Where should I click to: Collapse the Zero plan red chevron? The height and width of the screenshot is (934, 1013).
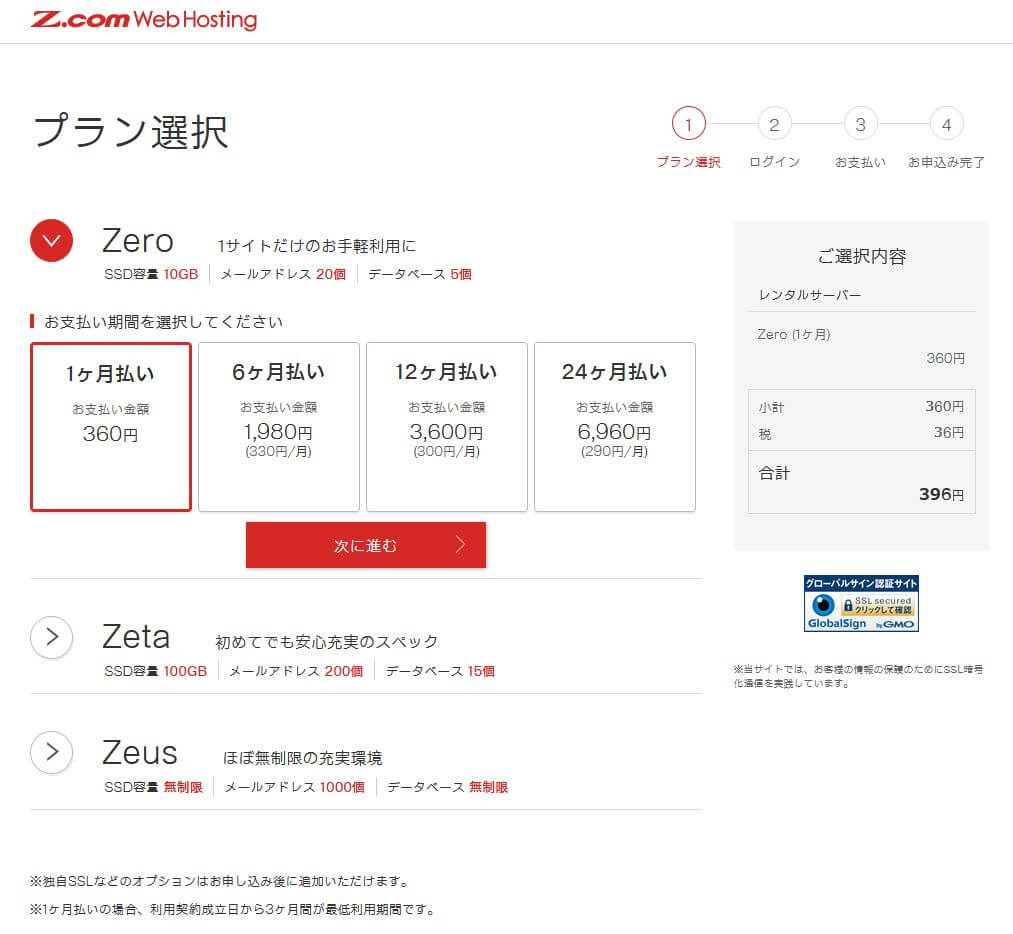[51, 240]
